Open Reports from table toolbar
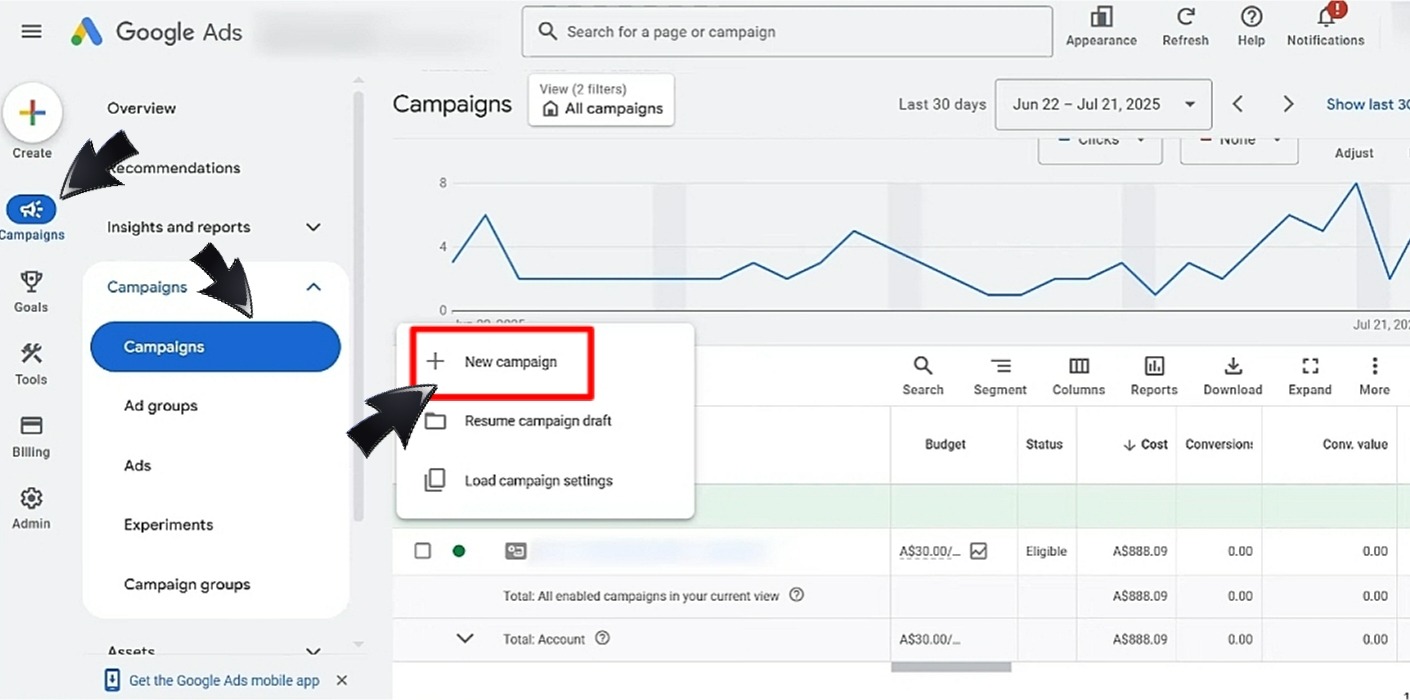Viewport: 1410px width, 700px height. (x=1154, y=367)
